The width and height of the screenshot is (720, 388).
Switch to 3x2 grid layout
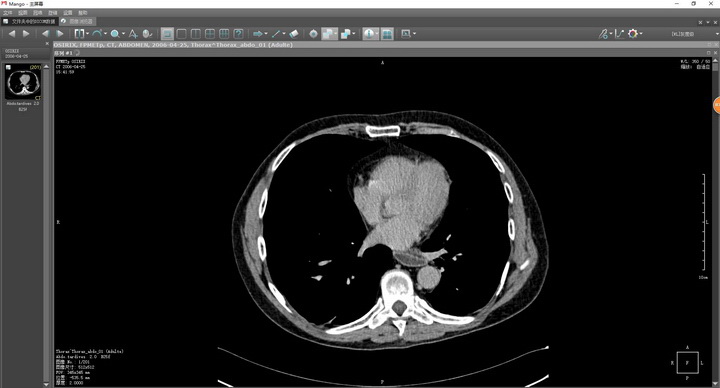(x=224, y=34)
